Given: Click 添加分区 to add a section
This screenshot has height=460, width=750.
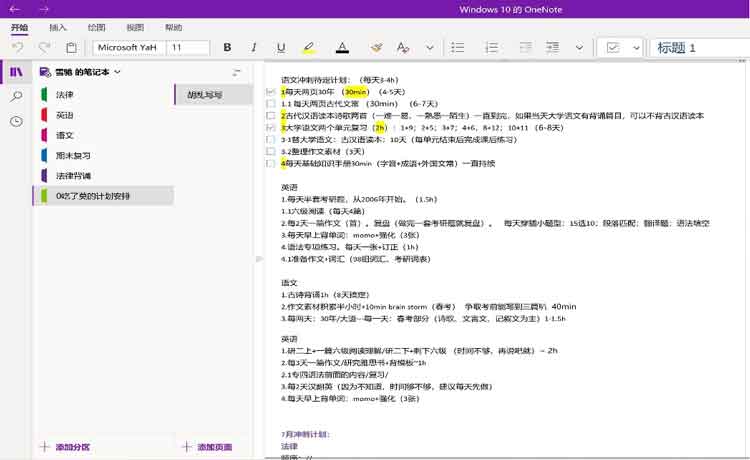Looking at the screenshot, I should 65,447.
